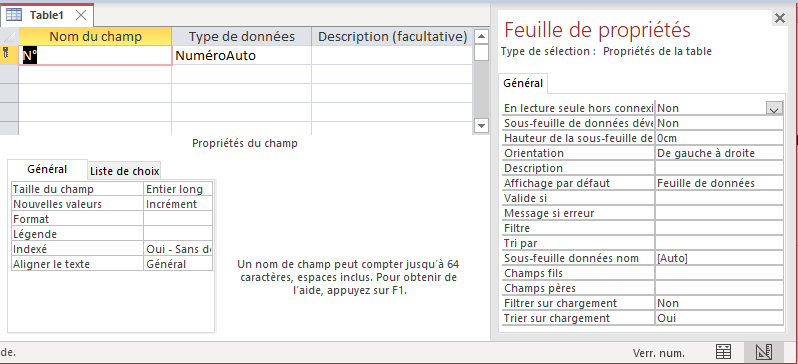Click the Table1 table icon on the tab
Screen dimensions: 798x364
click(14, 15)
